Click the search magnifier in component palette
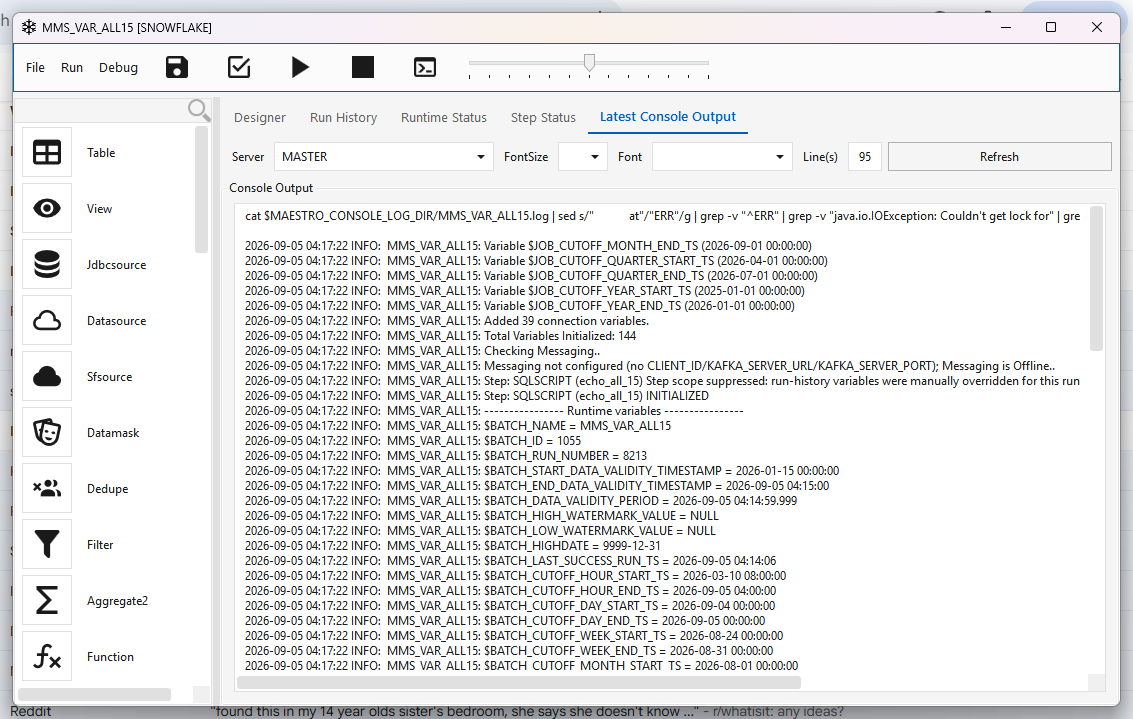The width and height of the screenshot is (1133, 719). [x=199, y=110]
